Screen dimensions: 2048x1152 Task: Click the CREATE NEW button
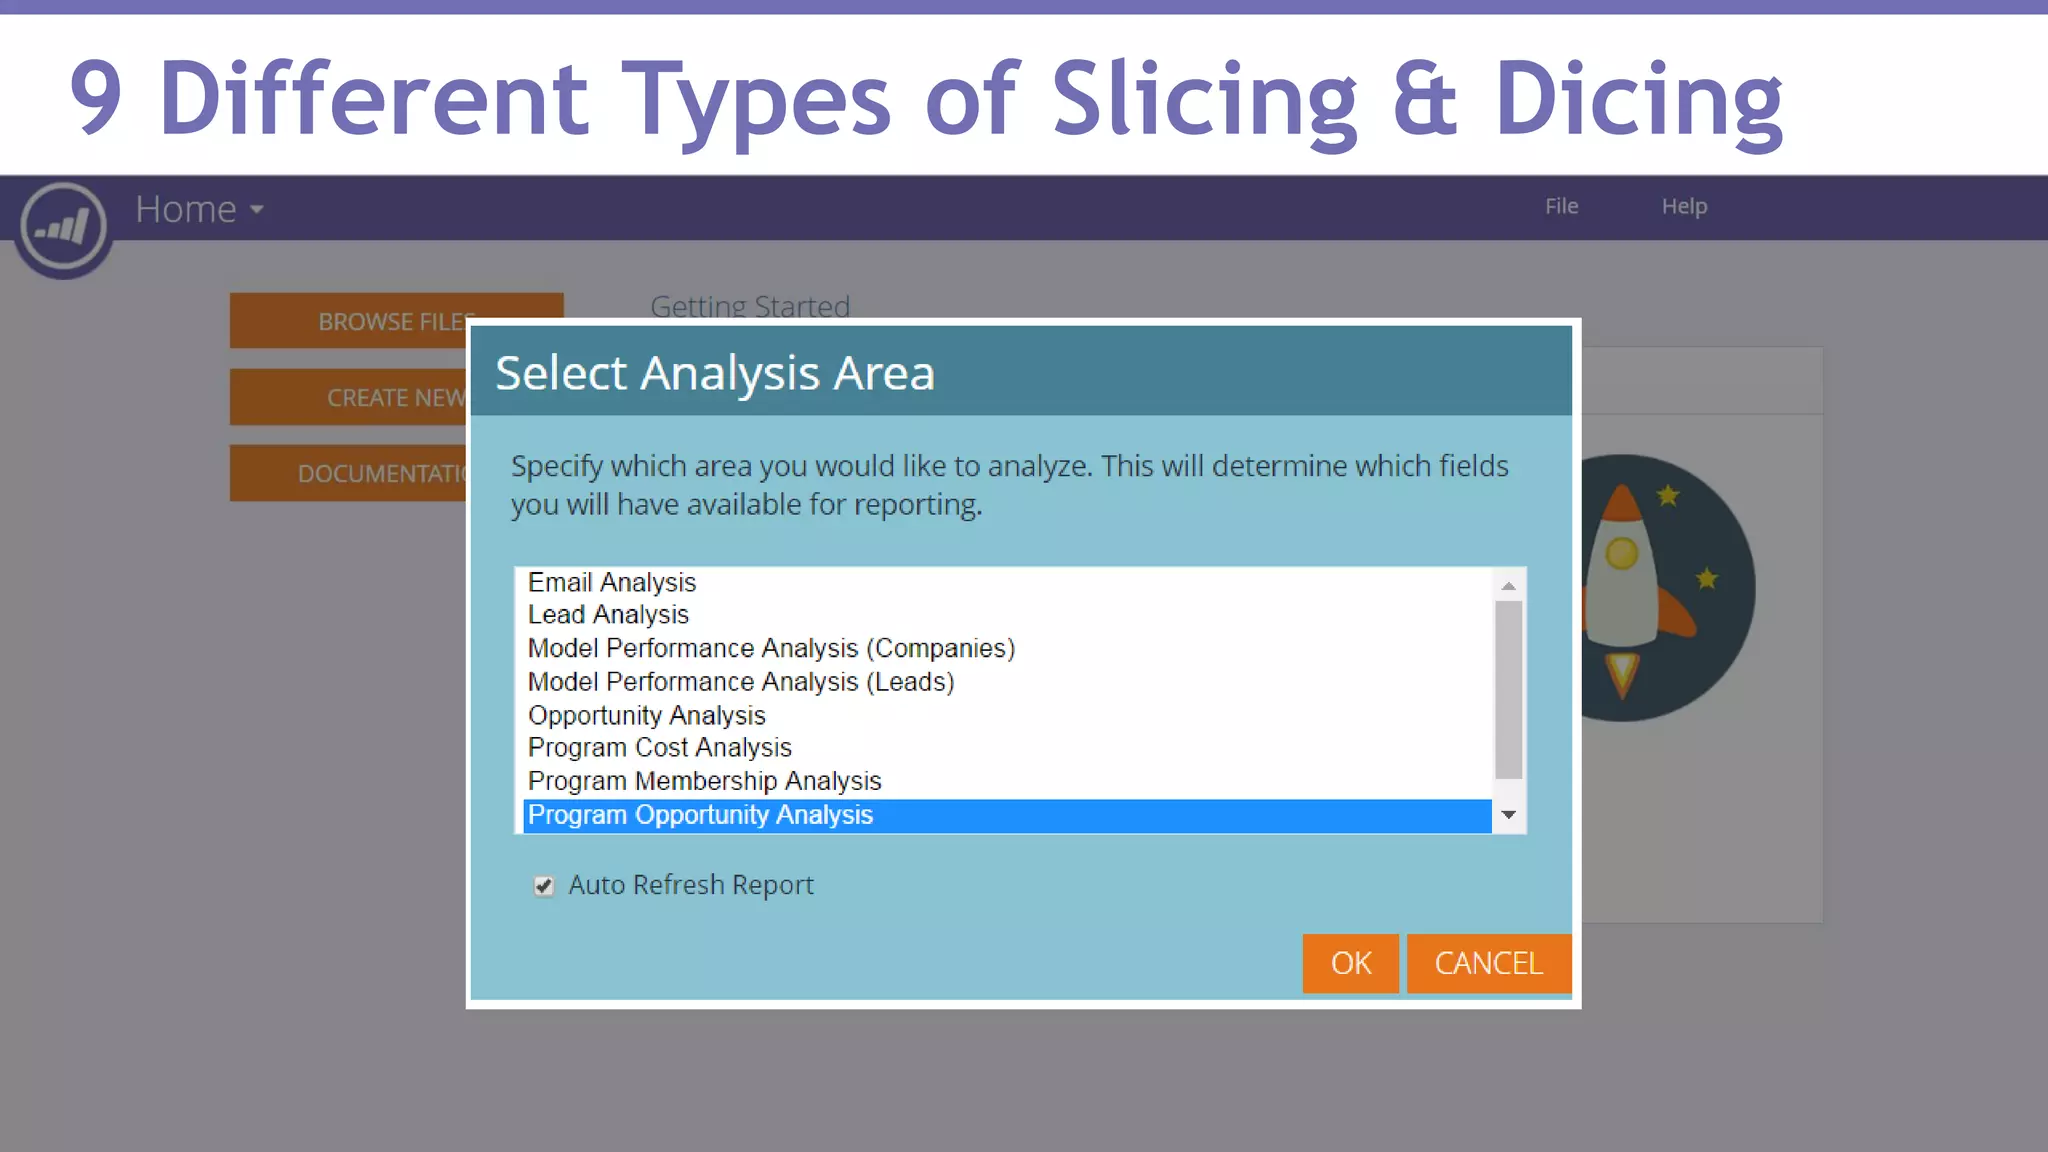[350, 397]
